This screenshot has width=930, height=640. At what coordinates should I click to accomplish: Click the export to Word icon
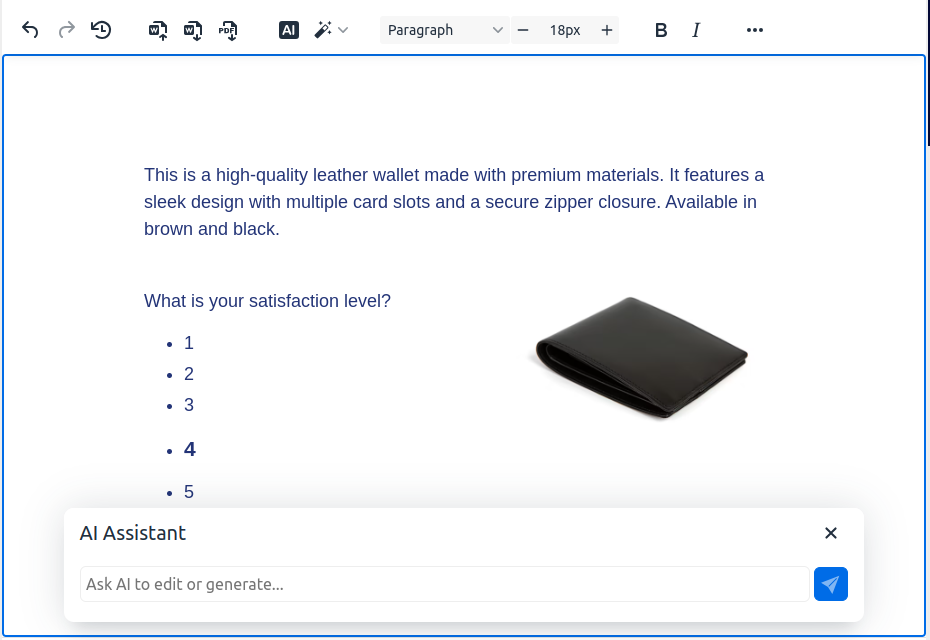coord(192,31)
